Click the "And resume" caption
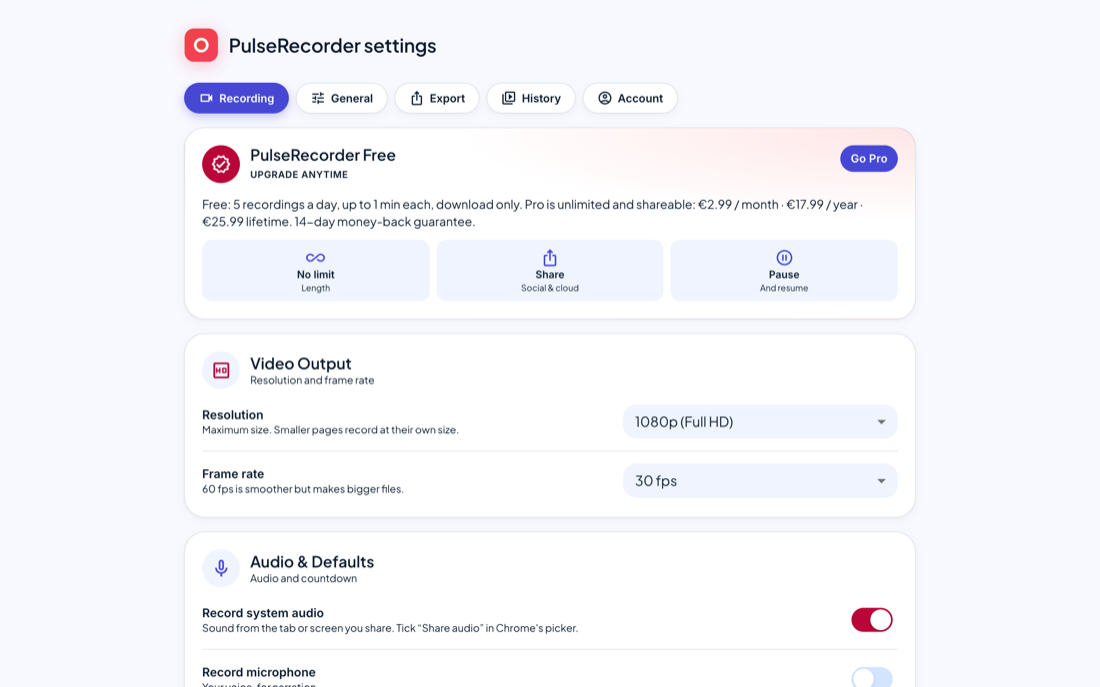Screen dimensions: 1100x687 coord(784,288)
